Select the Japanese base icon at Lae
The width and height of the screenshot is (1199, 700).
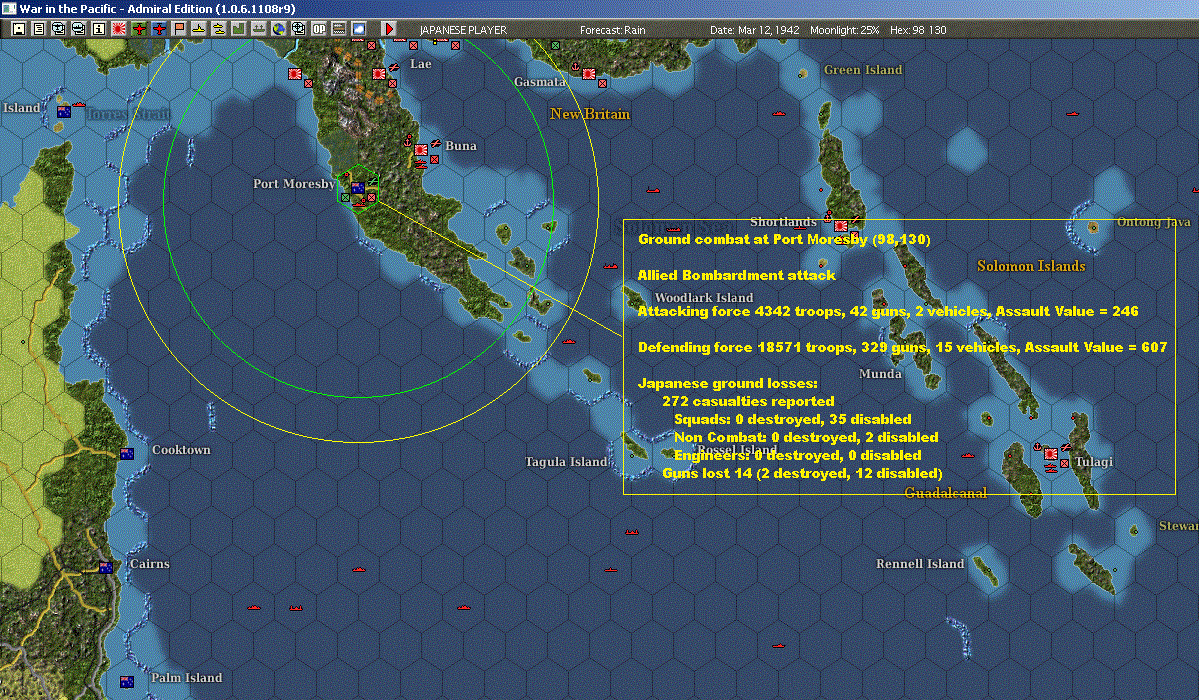click(x=379, y=74)
